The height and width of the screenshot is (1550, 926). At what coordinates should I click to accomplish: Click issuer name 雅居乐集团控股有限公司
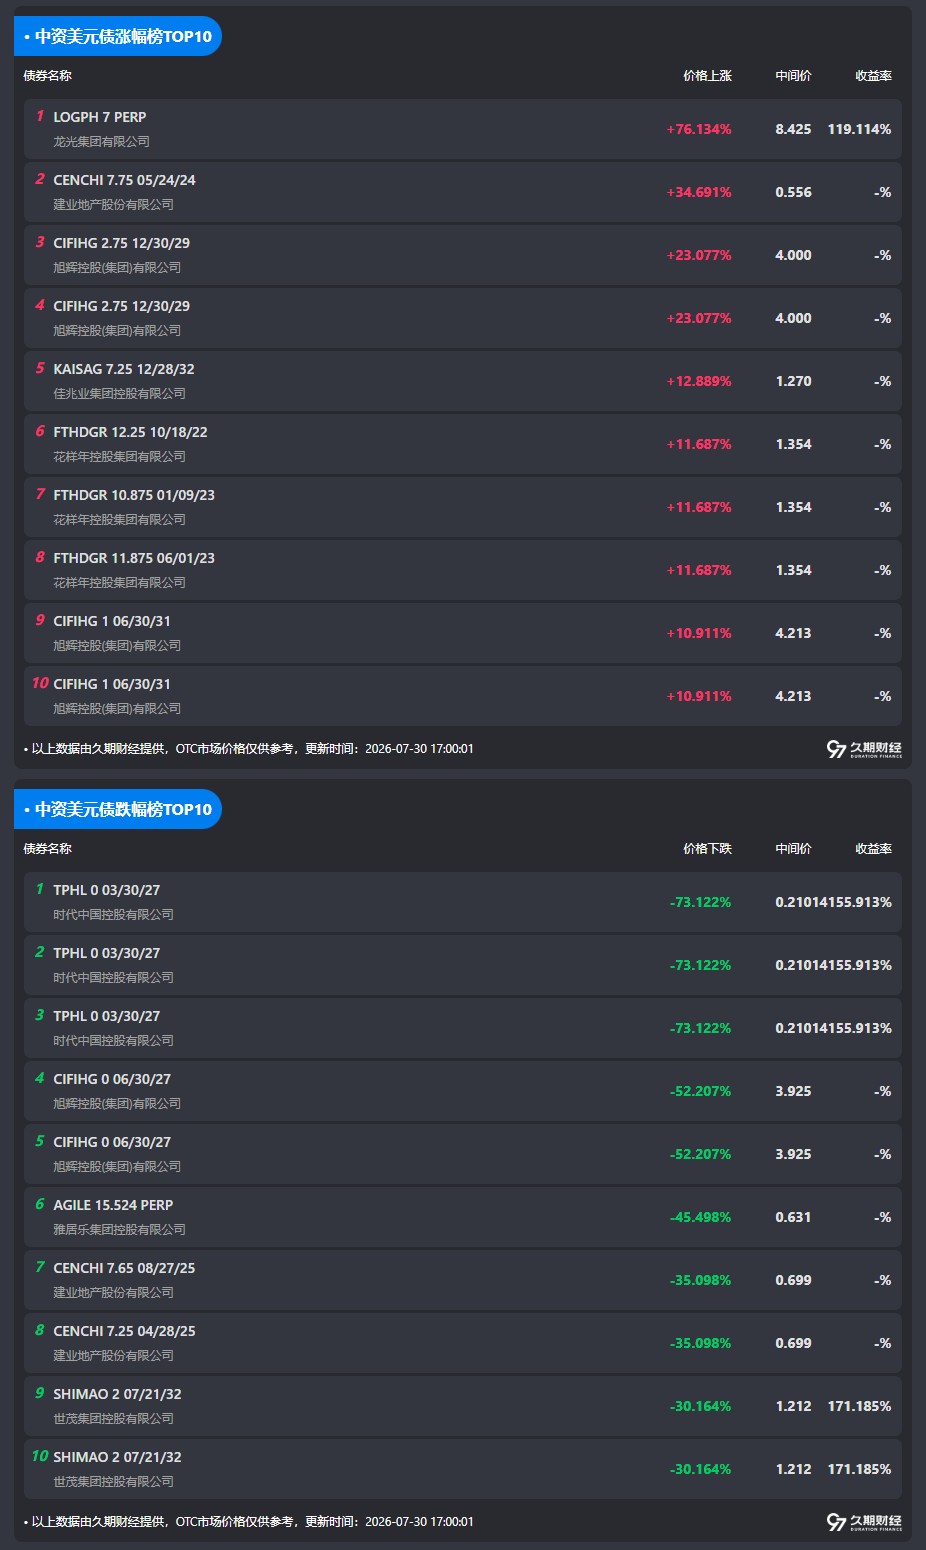[119, 1230]
